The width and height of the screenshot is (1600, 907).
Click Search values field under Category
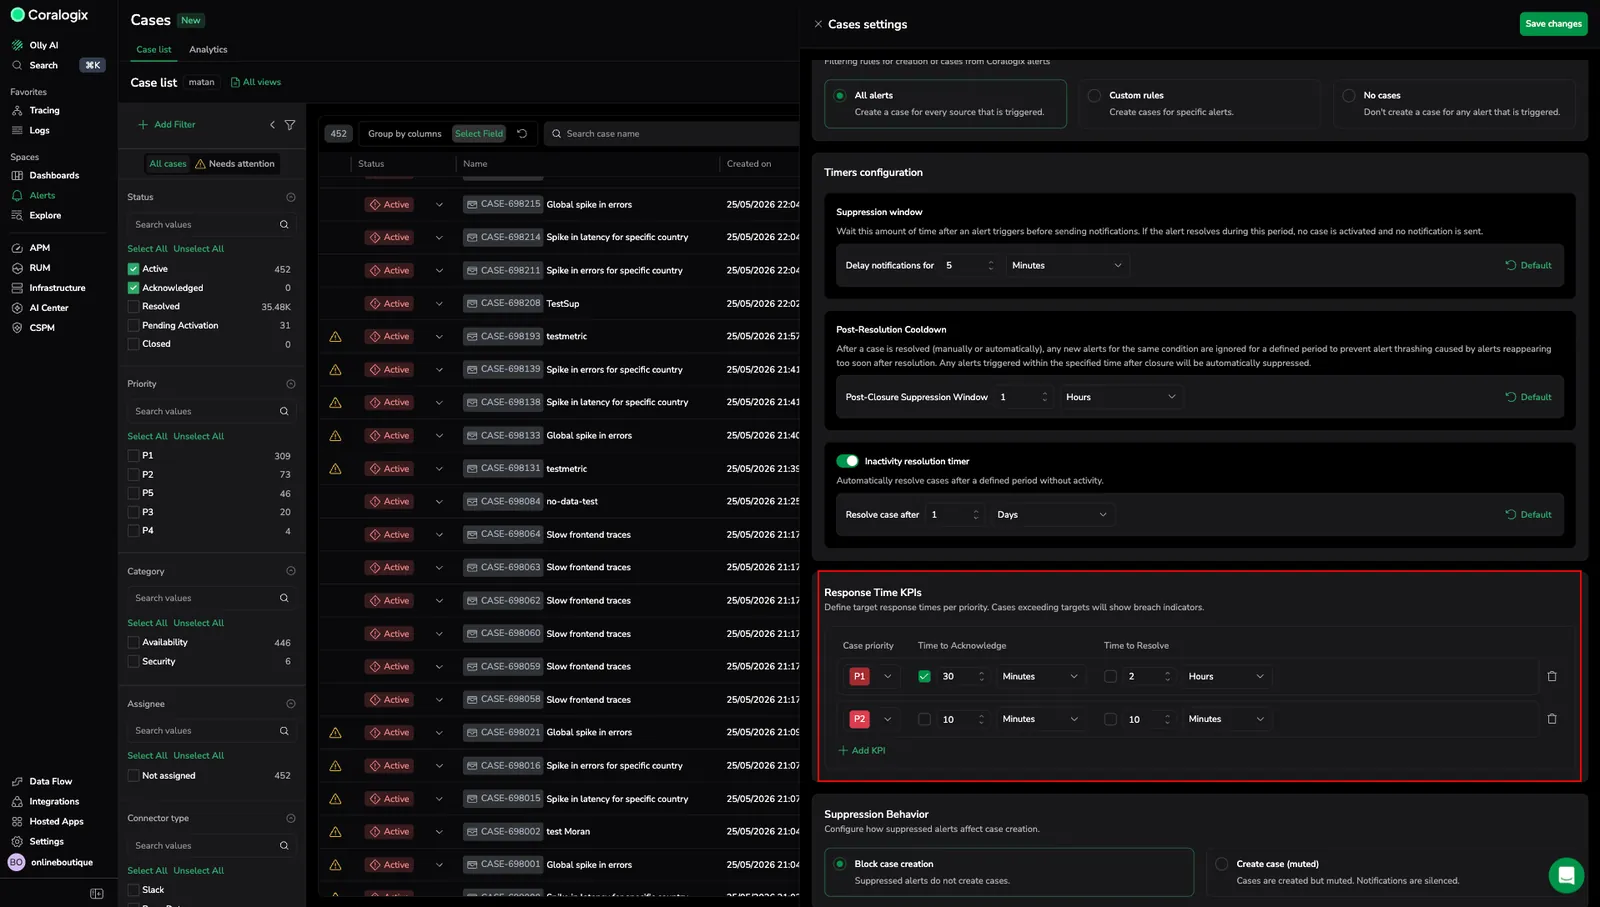tap(212, 598)
